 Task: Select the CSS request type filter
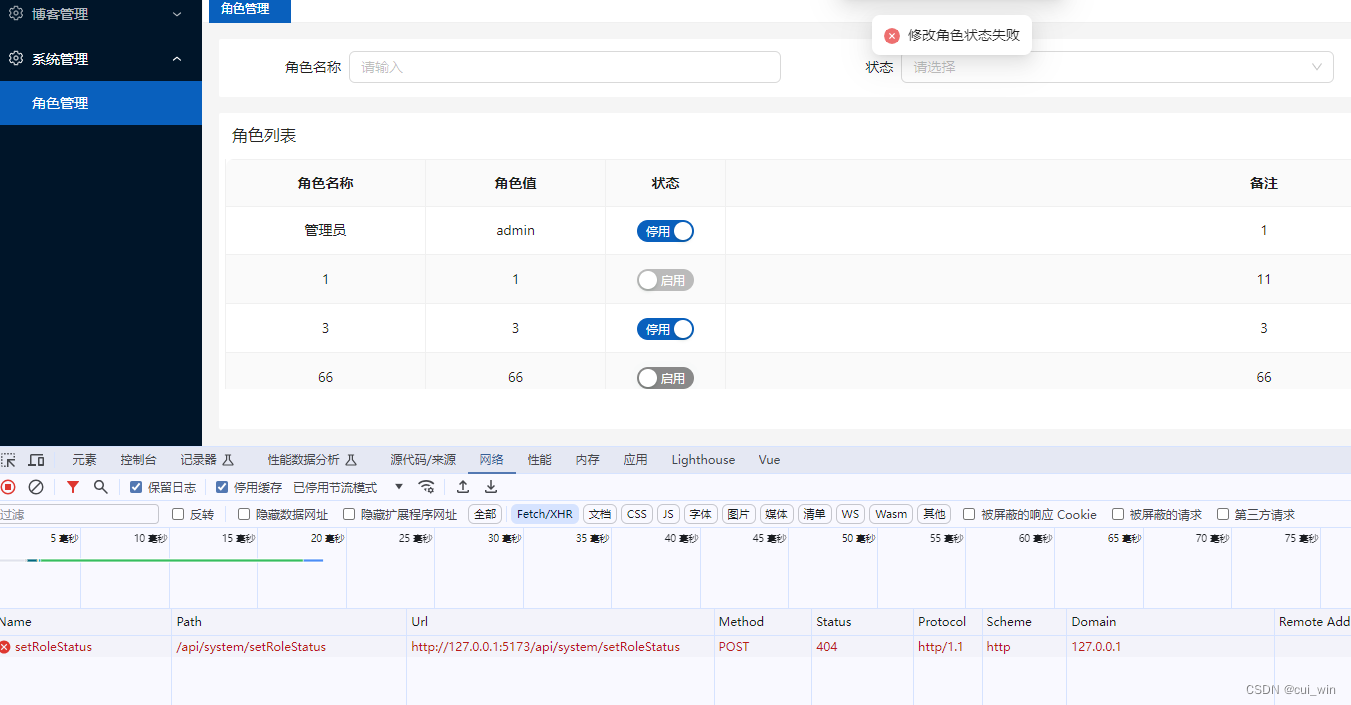pyautogui.click(x=637, y=514)
